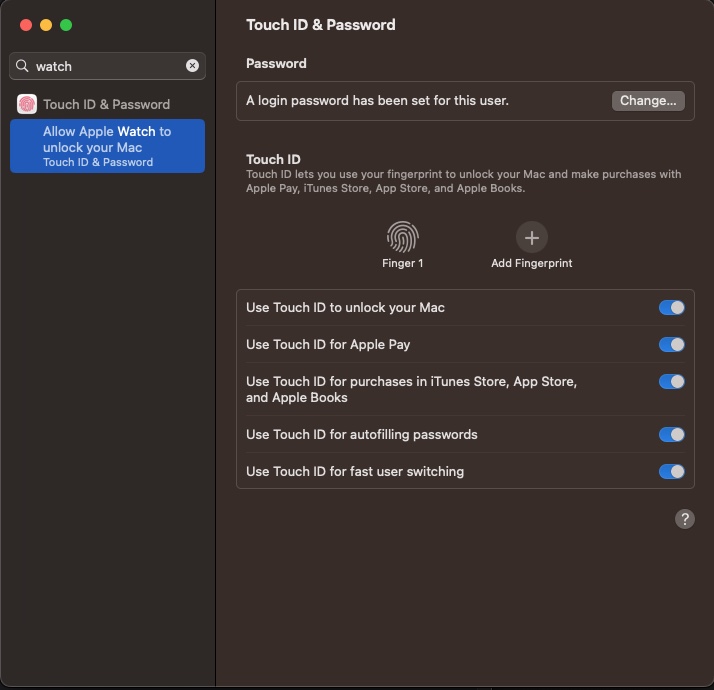
Task: Click the "Touch ID lets you use your fingerprint" description
Action: (464, 181)
